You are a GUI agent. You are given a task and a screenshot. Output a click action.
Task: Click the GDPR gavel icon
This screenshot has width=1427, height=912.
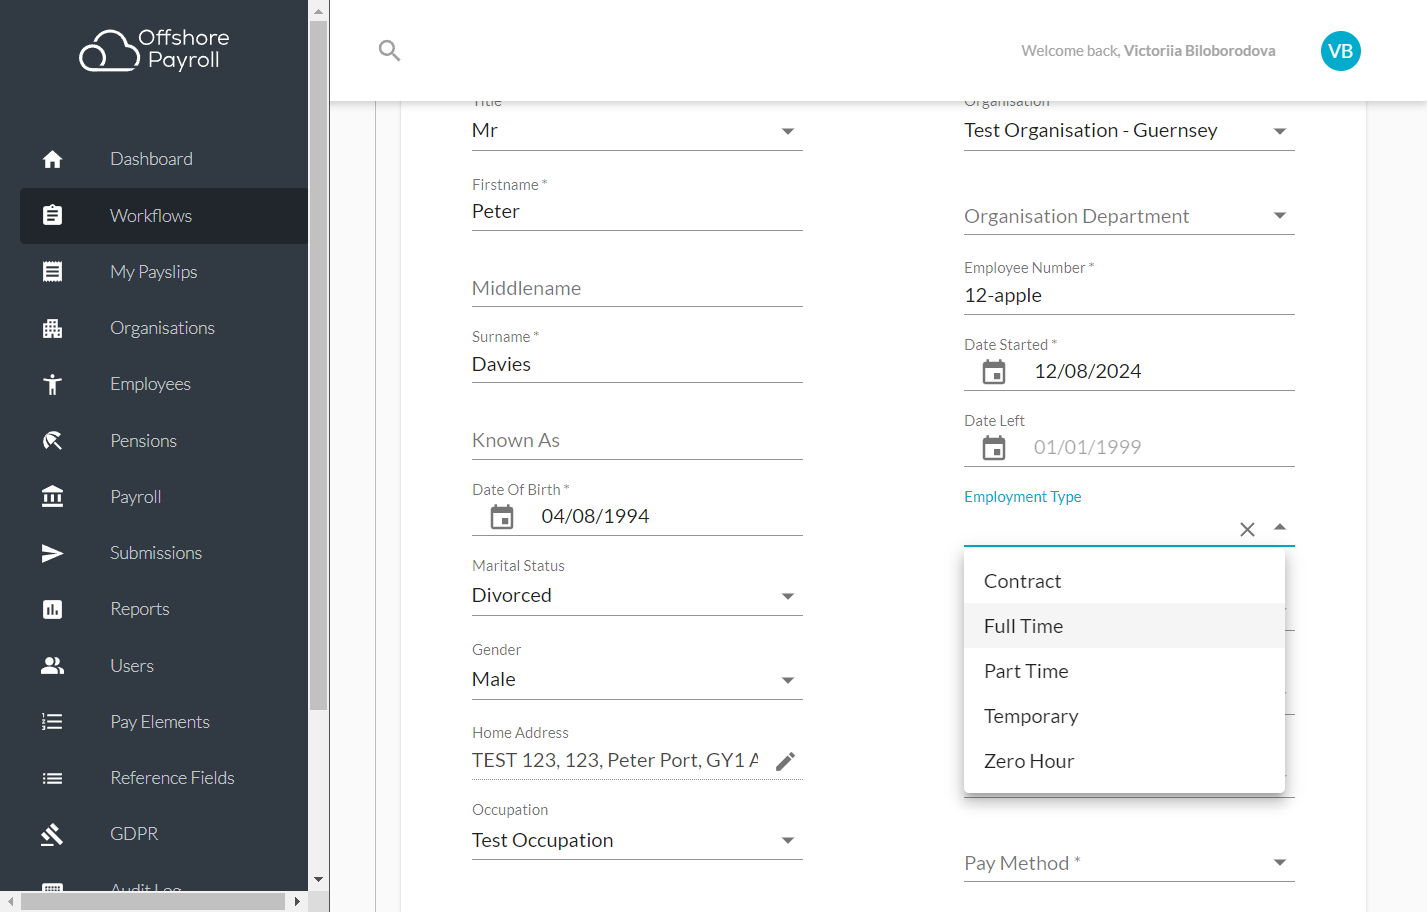pos(53,834)
